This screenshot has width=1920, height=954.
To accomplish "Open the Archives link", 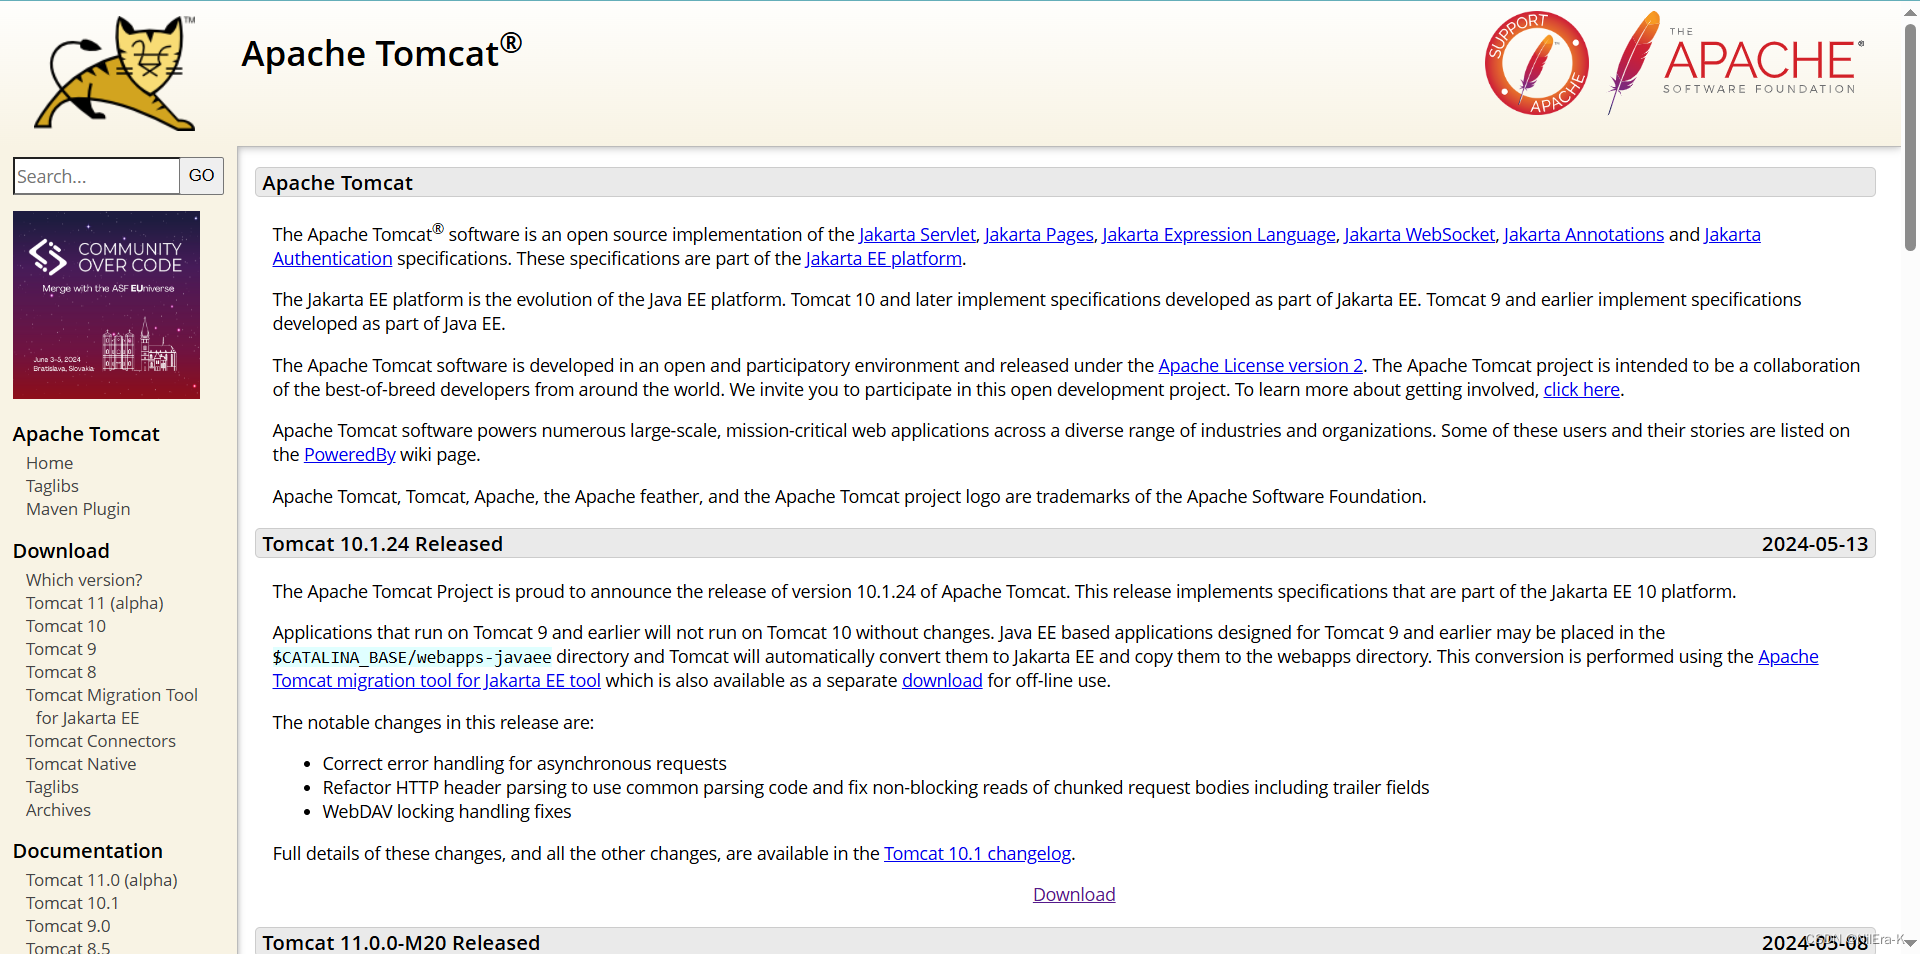I will (x=58, y=810).
